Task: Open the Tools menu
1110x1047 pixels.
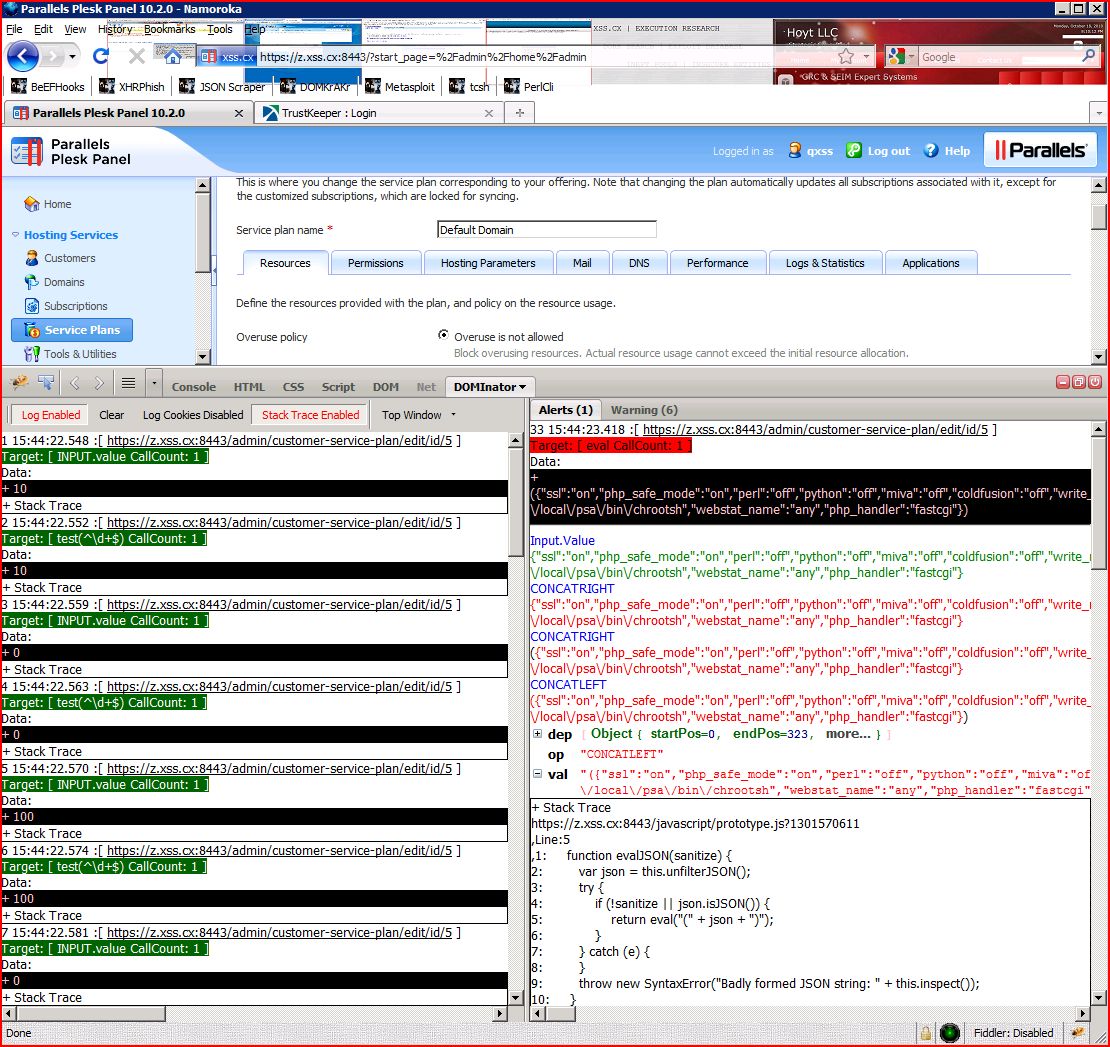Action: 219,29
